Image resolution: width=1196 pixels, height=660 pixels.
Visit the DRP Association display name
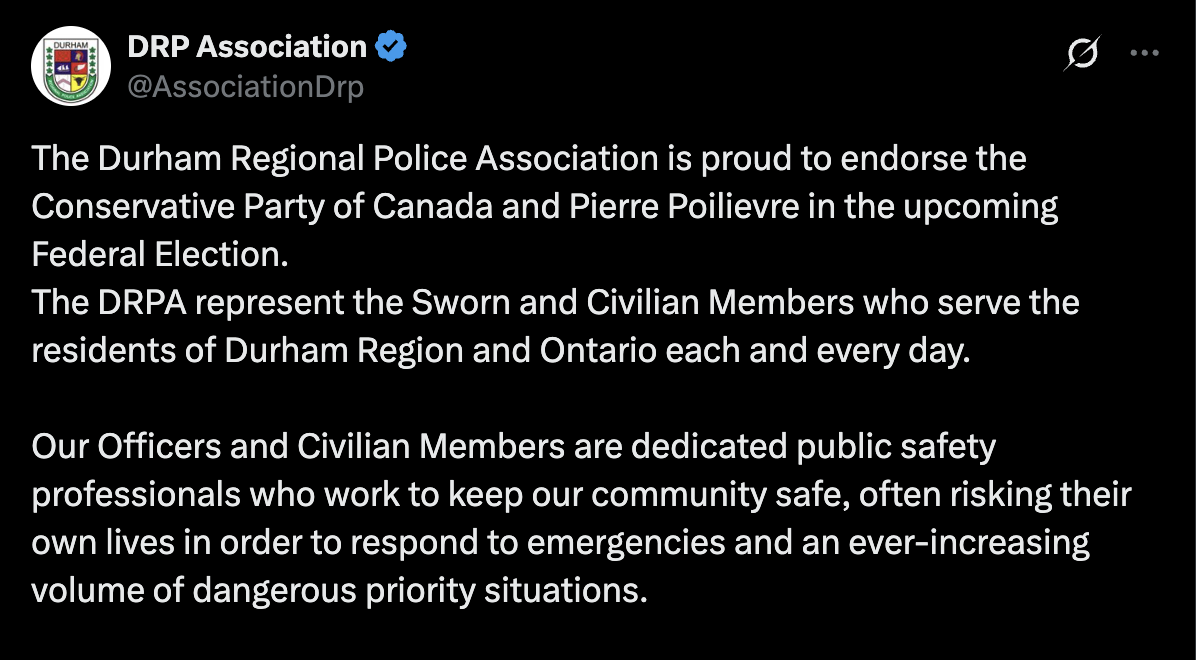point(247,47)
